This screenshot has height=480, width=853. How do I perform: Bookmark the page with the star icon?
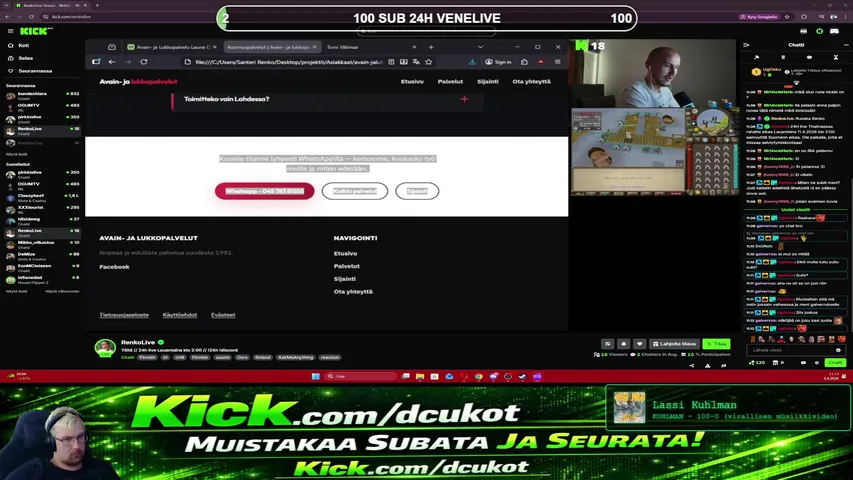pyautogui.click(x=429, y=62)
